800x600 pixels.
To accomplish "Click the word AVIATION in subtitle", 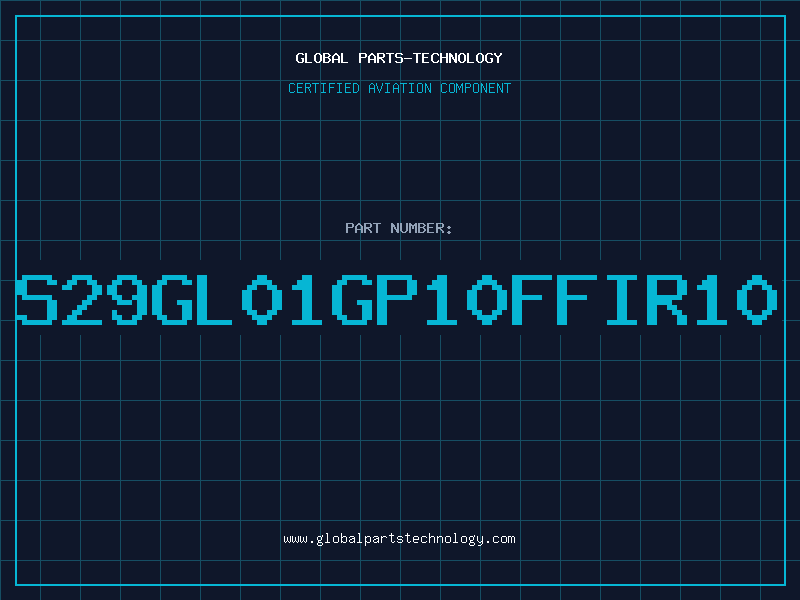I will 400,88.
